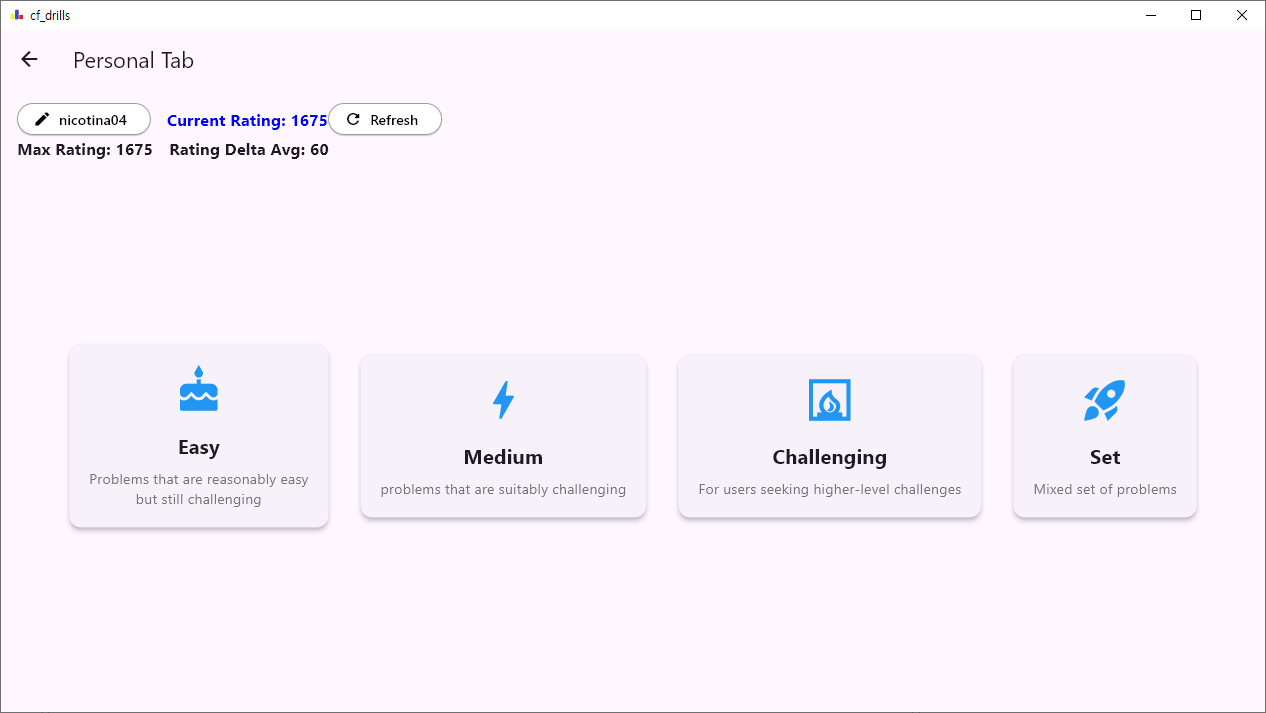Open the Easy problems card title
The width and height of the screenshot is (1266, 713).
(x=198, y=447)
